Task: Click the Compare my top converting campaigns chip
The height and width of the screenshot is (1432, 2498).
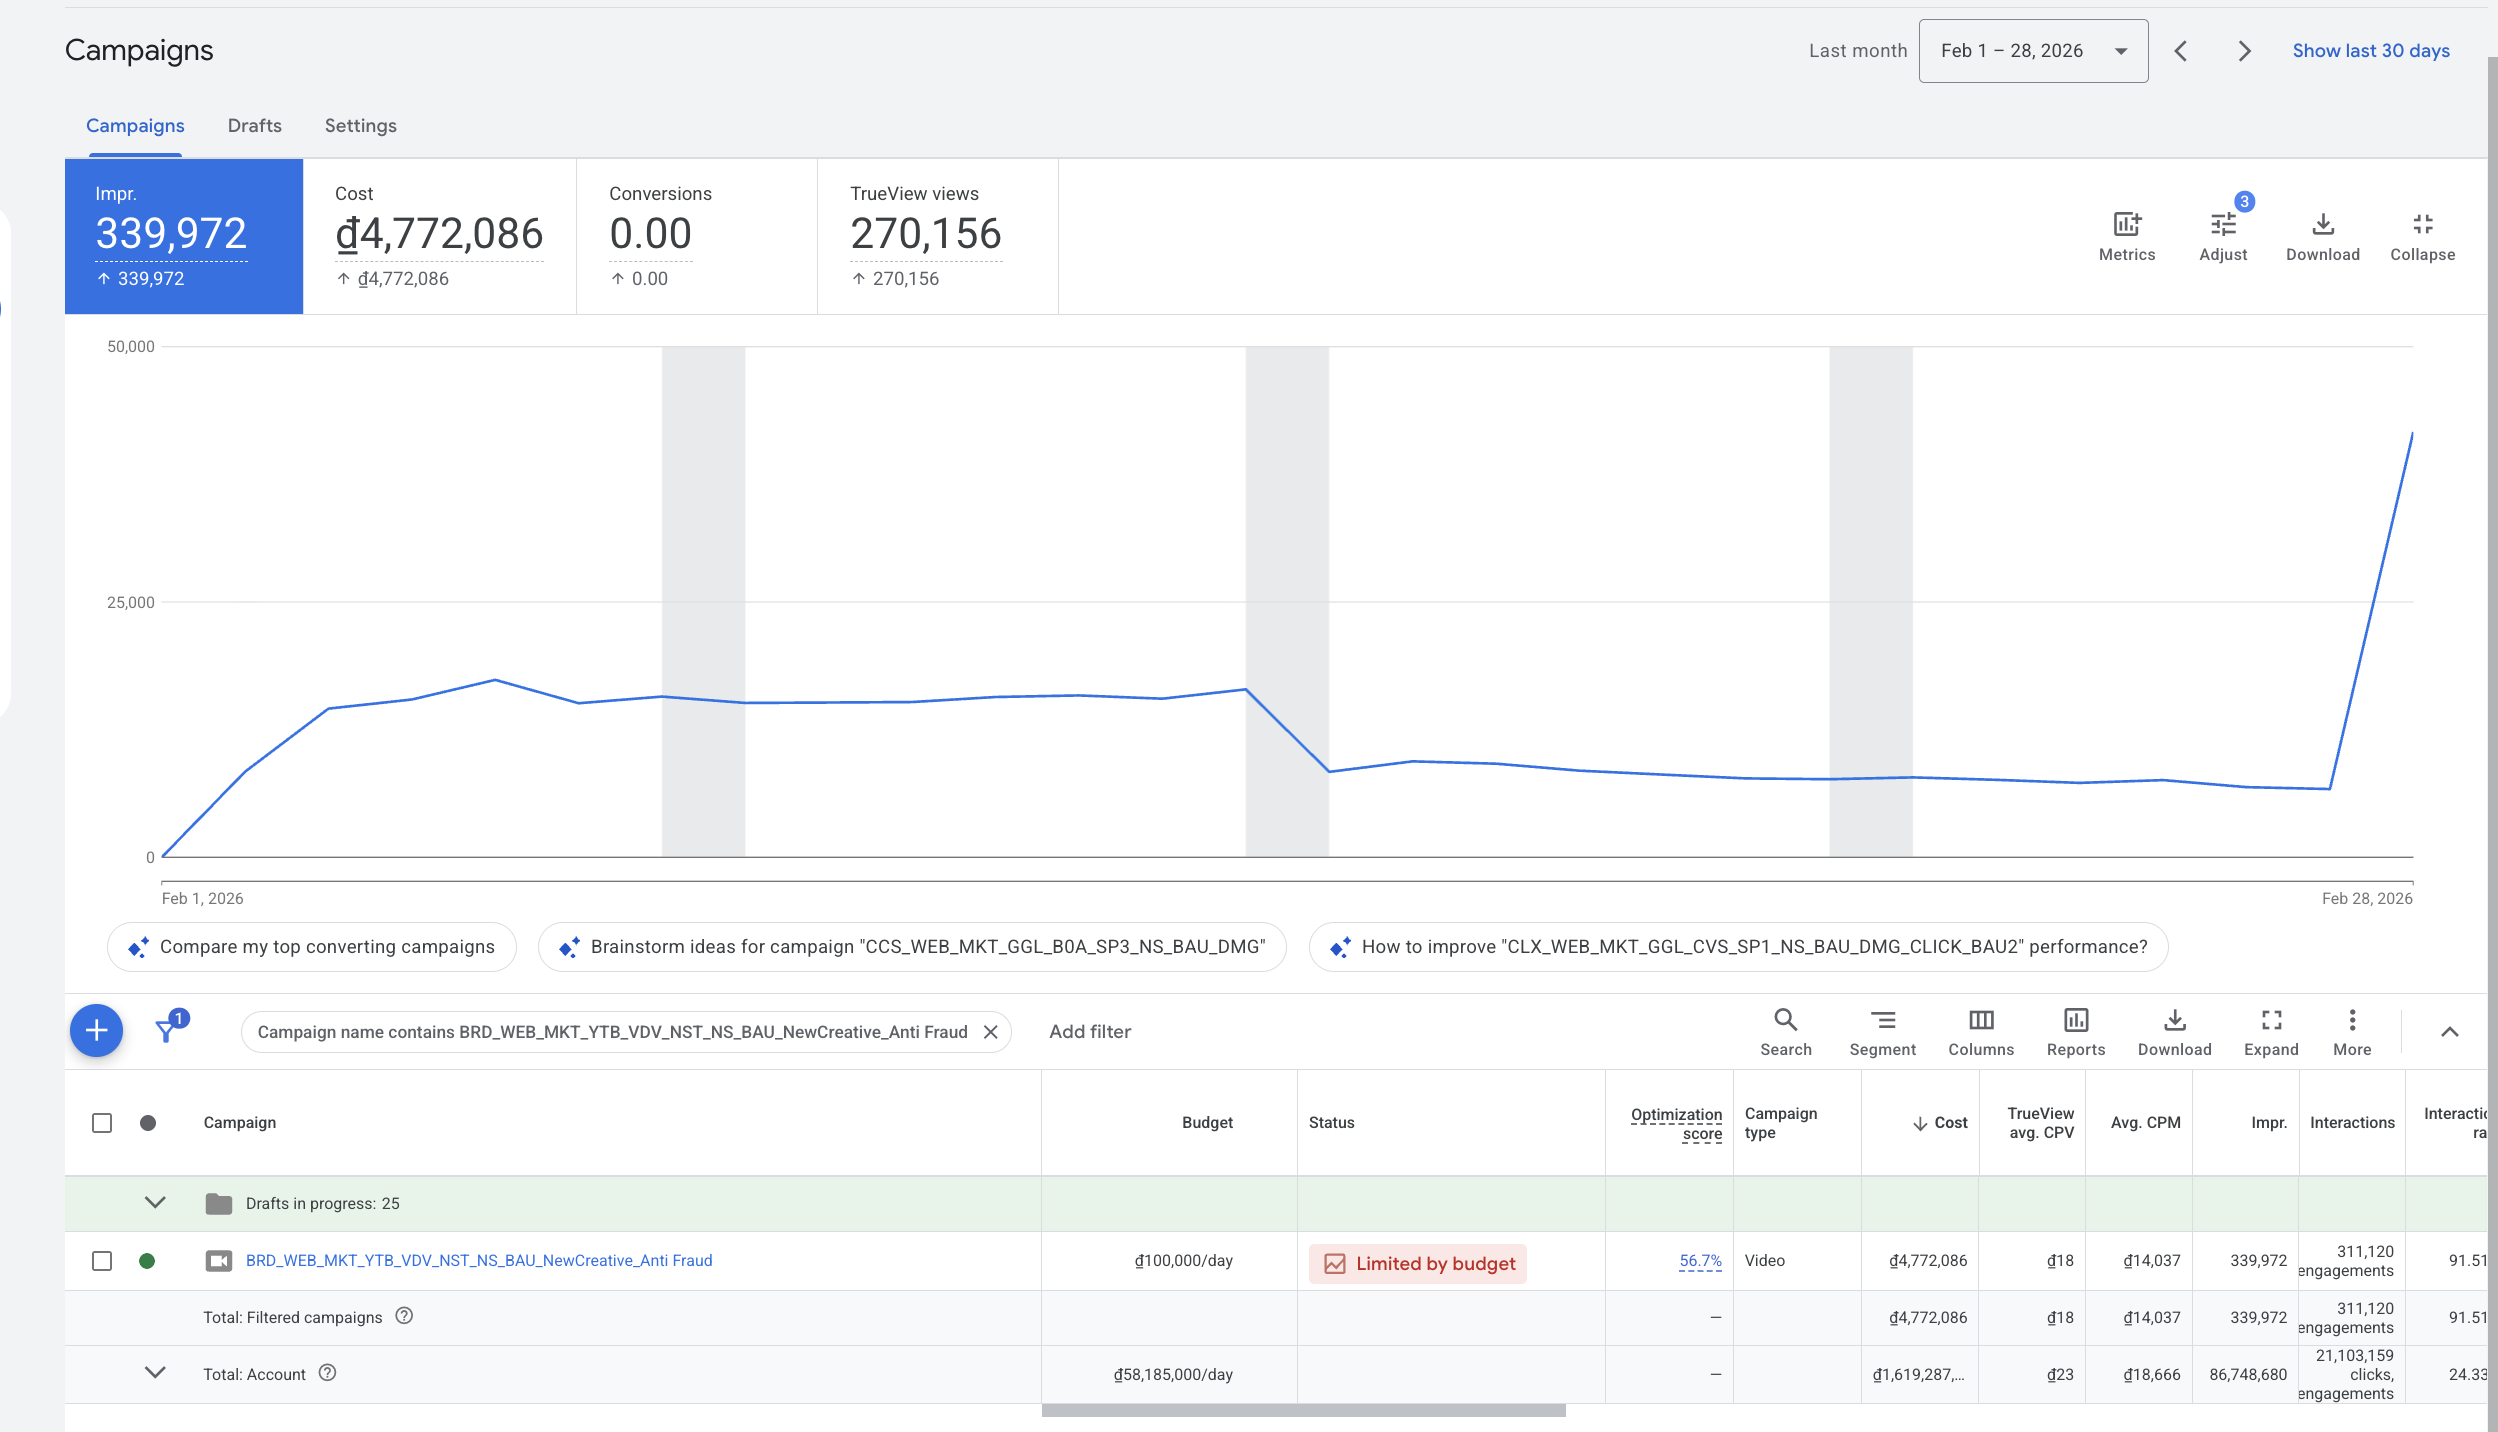Action: pyautogui.click(x=312, y=947)
